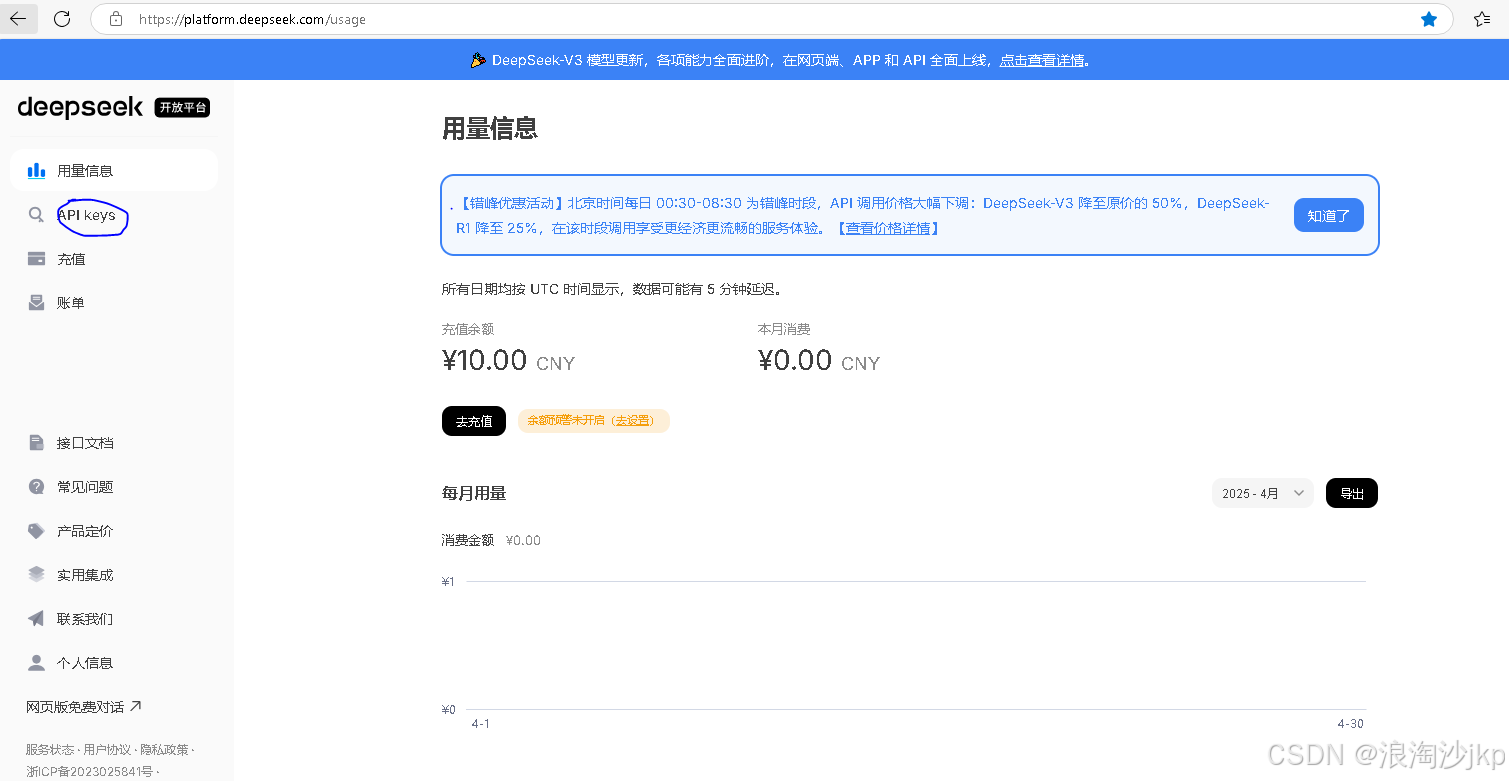Click the 本月消费 label

point(784,329)
